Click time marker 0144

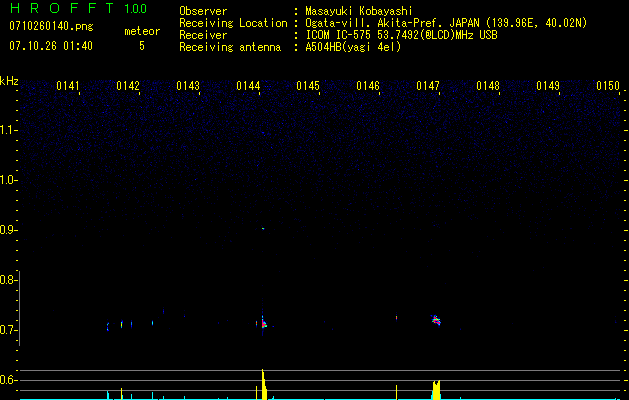click(248, 86)
